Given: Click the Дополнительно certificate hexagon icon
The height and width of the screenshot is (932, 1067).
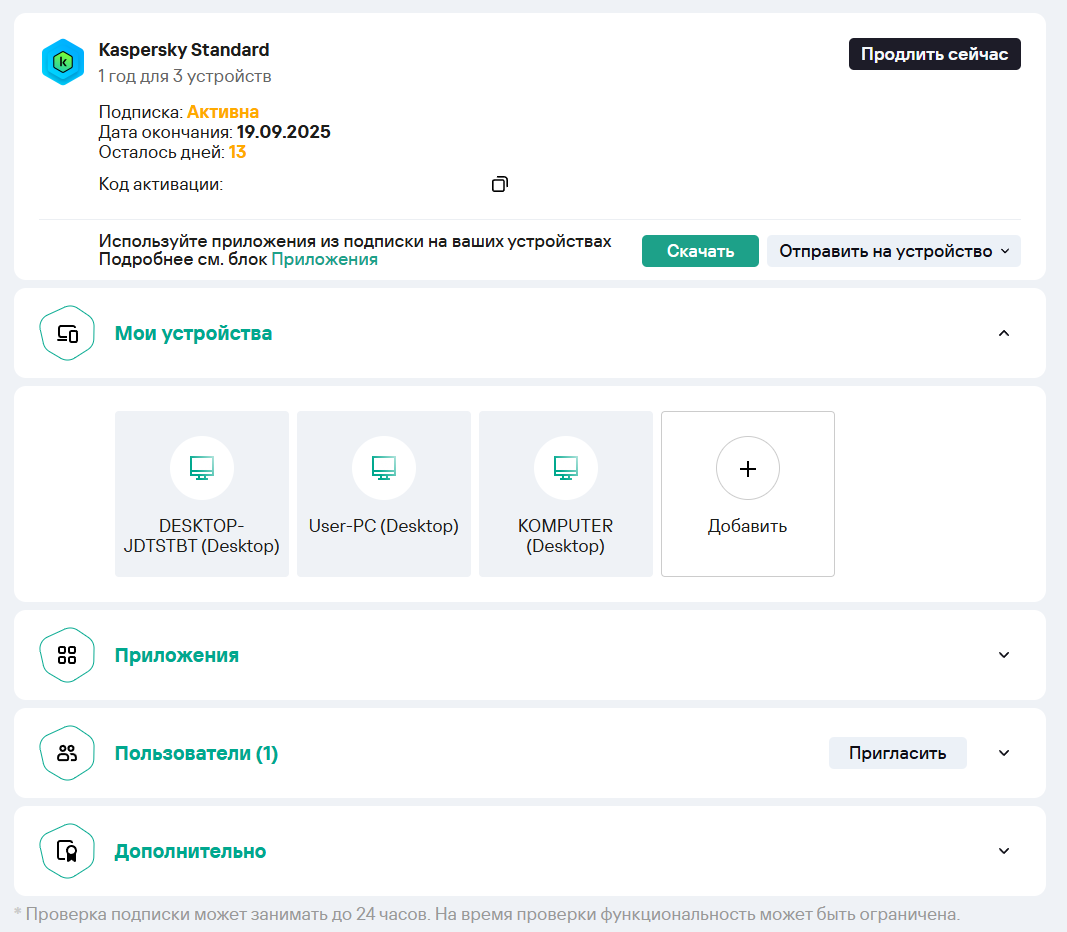Looking at the screenshot, I should pyautogui.click(x=67, y=851).
